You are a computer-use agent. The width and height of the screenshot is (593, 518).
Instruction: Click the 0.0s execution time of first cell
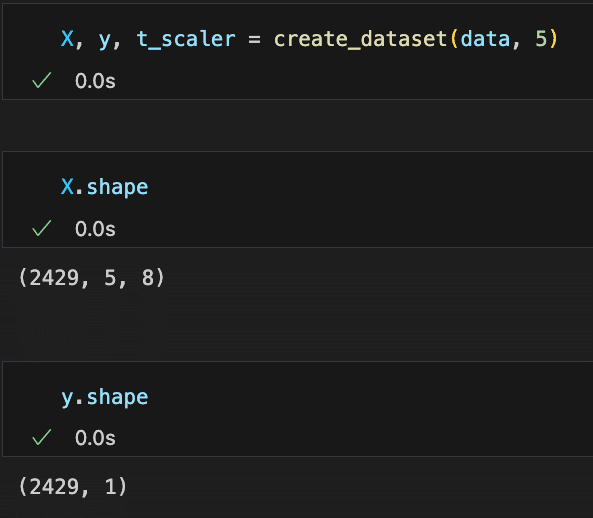(x=95, y=81)
